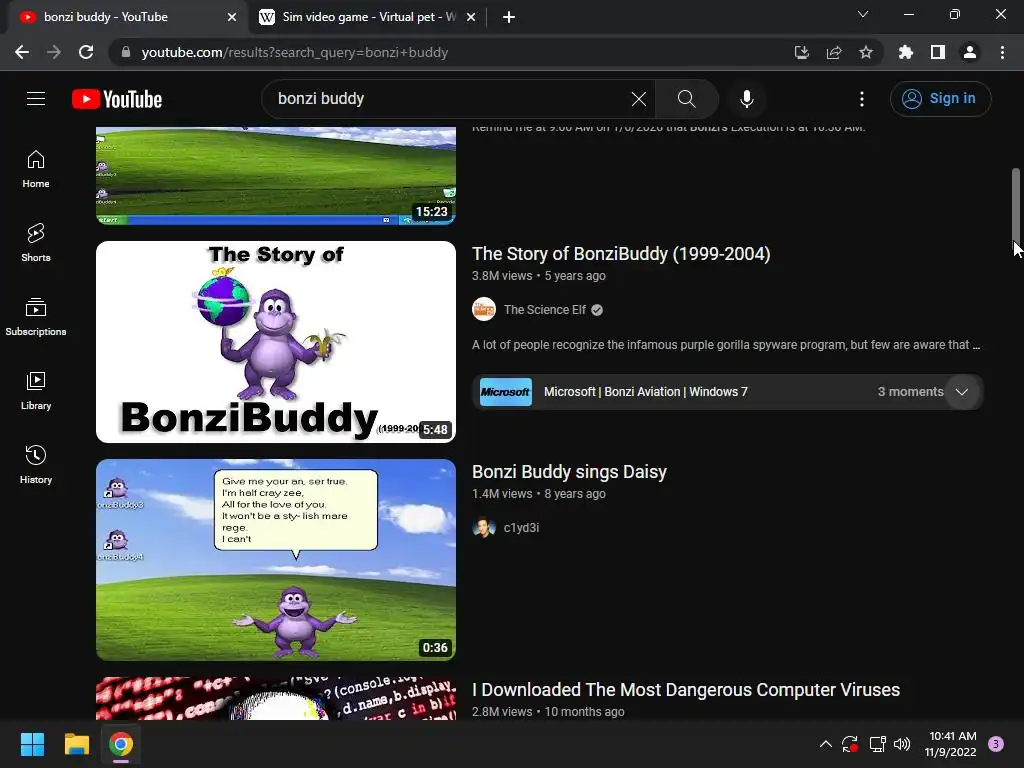Visit the c1yd3i channel name
The image size is (1024, 768).
pos(521,528)
